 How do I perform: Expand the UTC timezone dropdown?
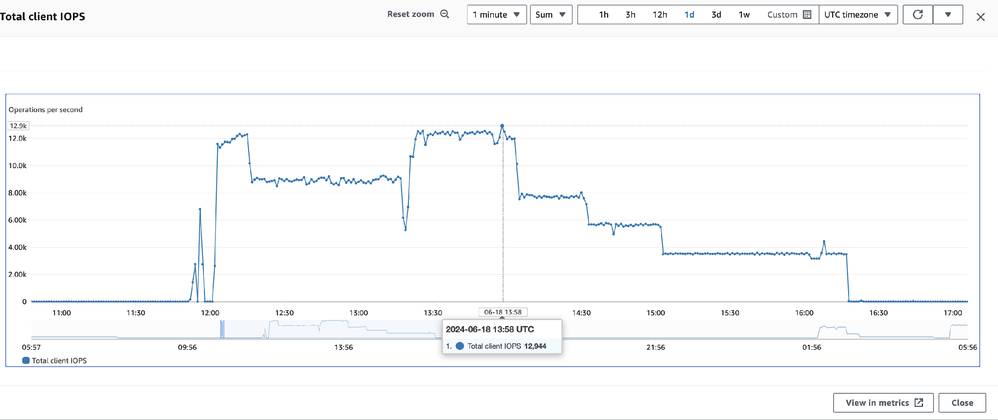[857, 15]
